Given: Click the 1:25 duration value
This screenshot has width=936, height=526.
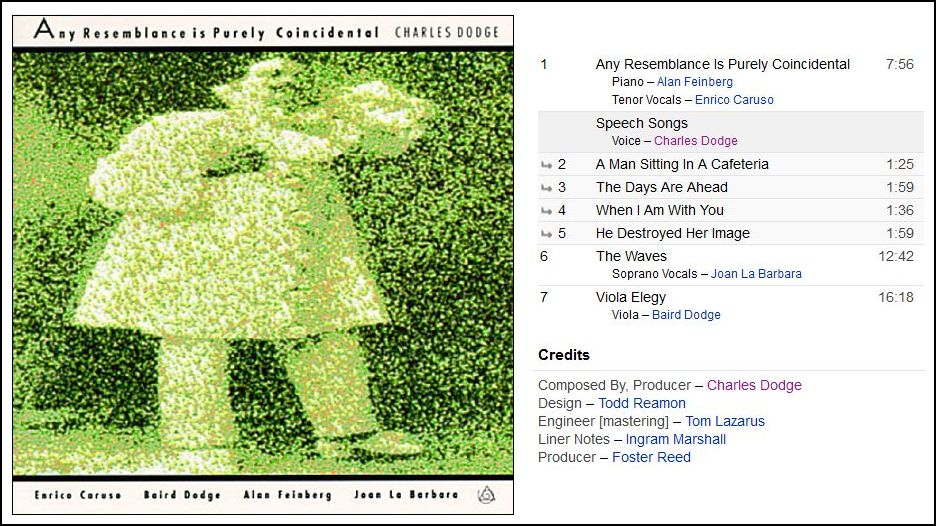Looking at the screenshot, I should (x=900, y=164).
